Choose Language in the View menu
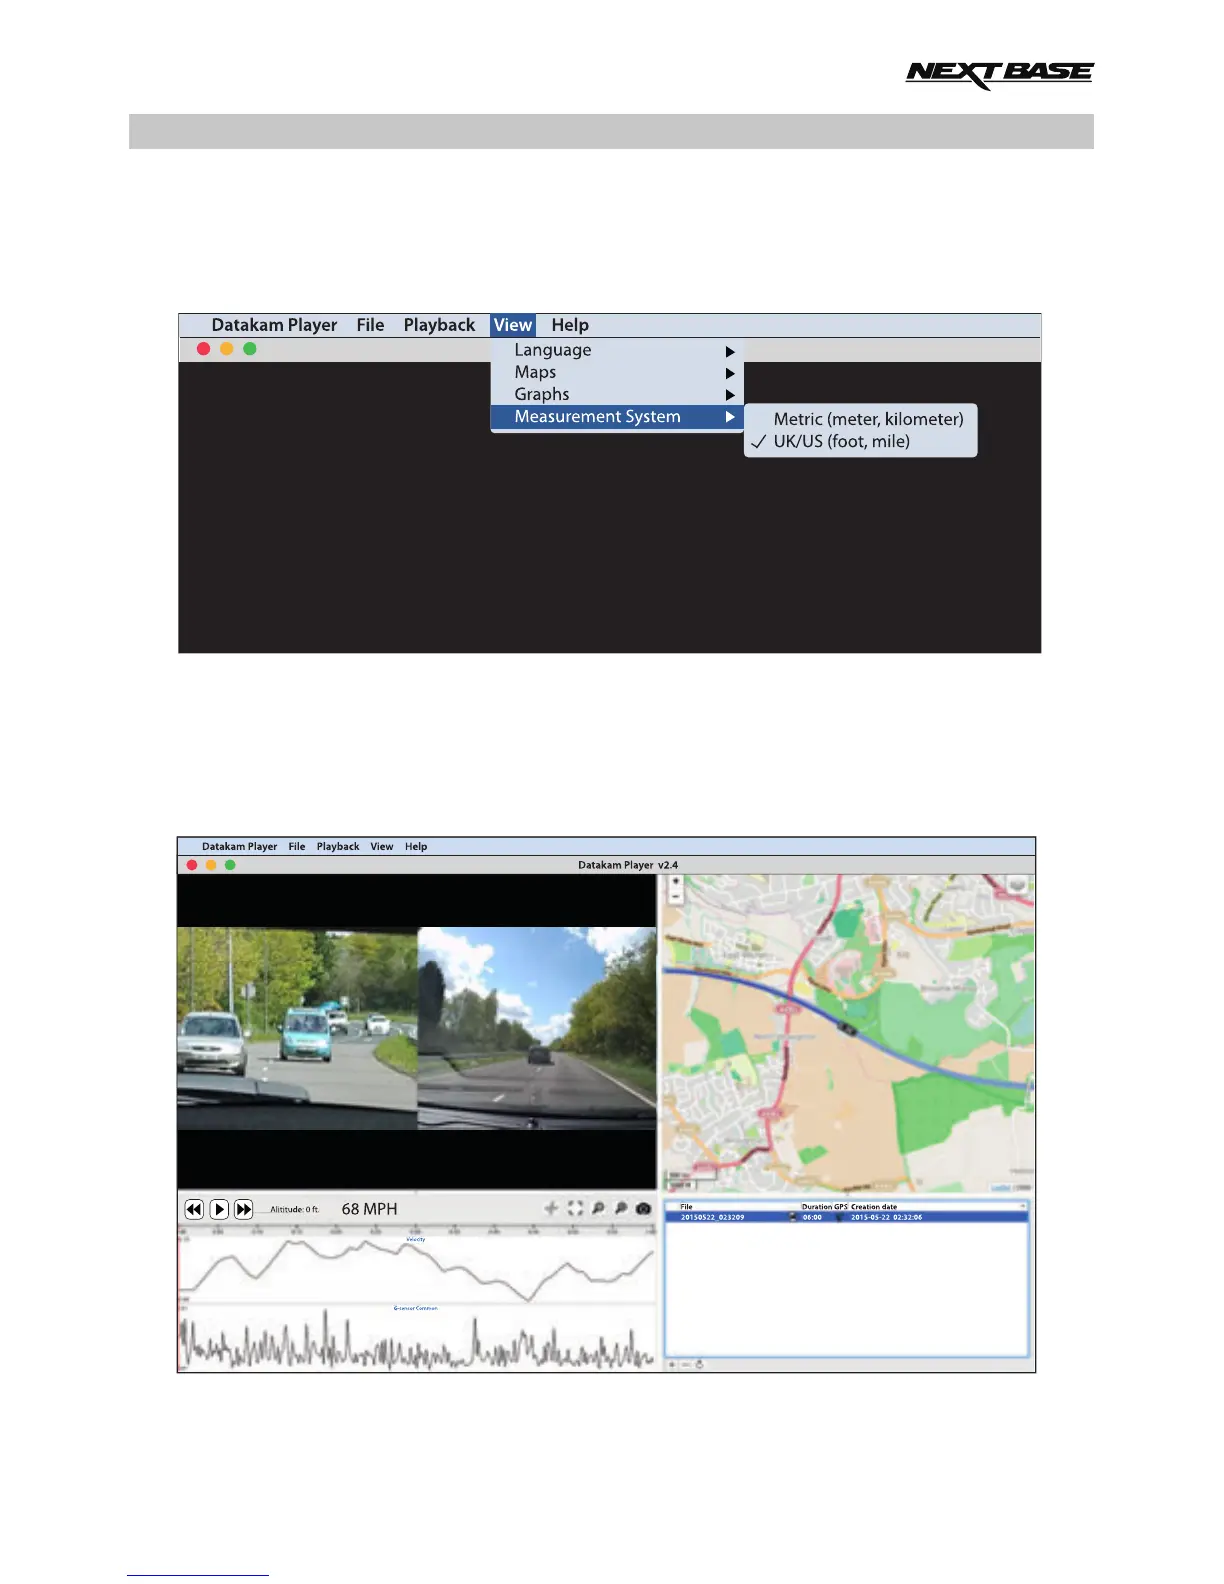Viewport: 1224px width, 1584px height. (x=617, y=350)
